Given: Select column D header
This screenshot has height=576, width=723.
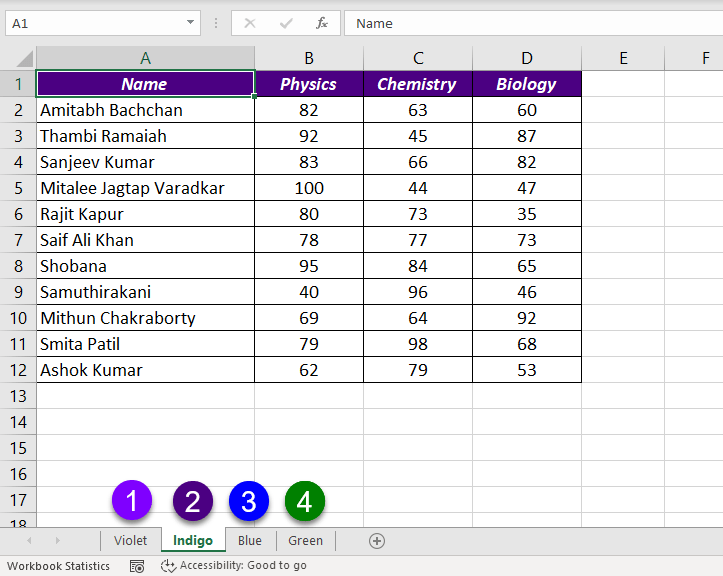Looking at the screenshot, I should 527,59.
